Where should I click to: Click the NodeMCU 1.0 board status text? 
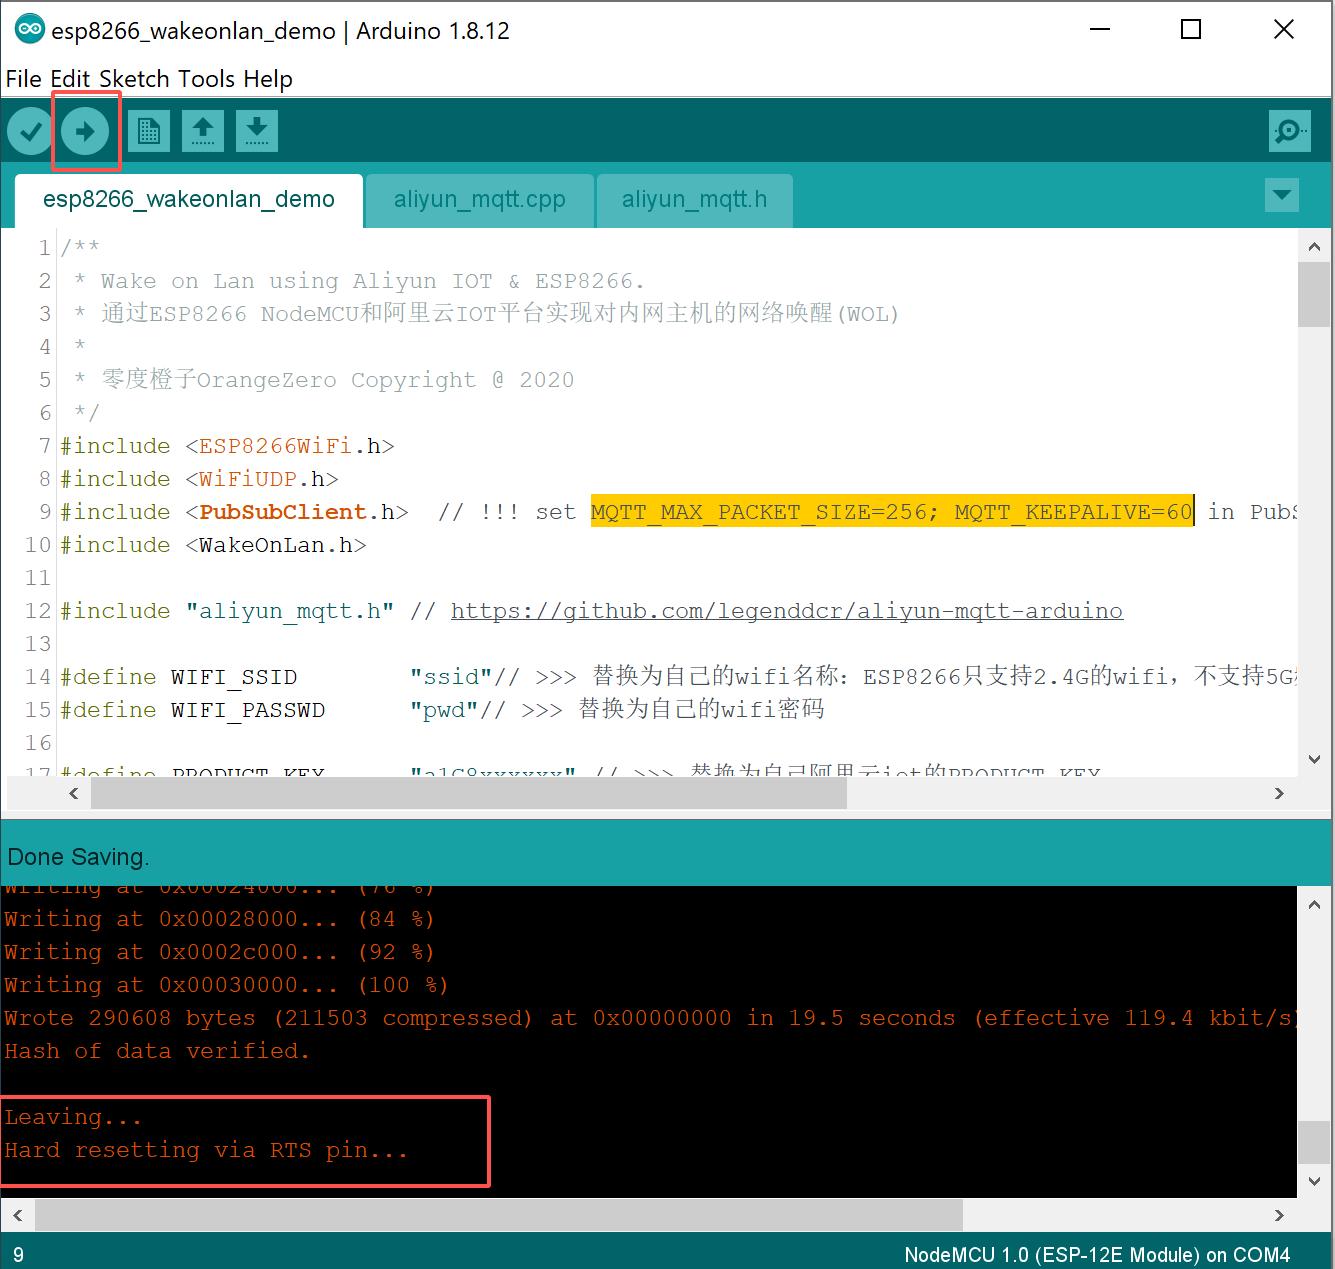pyautogui.click(x=1097, y=1254)
